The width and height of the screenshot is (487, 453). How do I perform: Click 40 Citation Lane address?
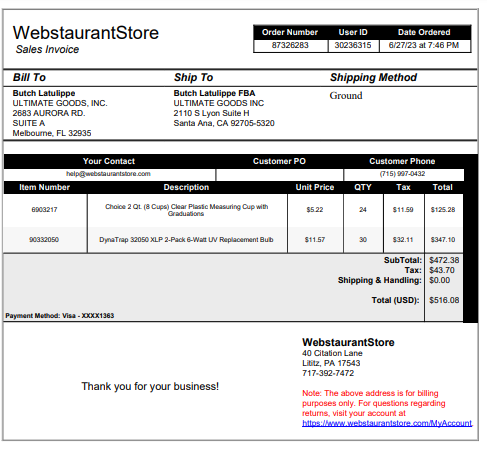(x=332, y=353)
